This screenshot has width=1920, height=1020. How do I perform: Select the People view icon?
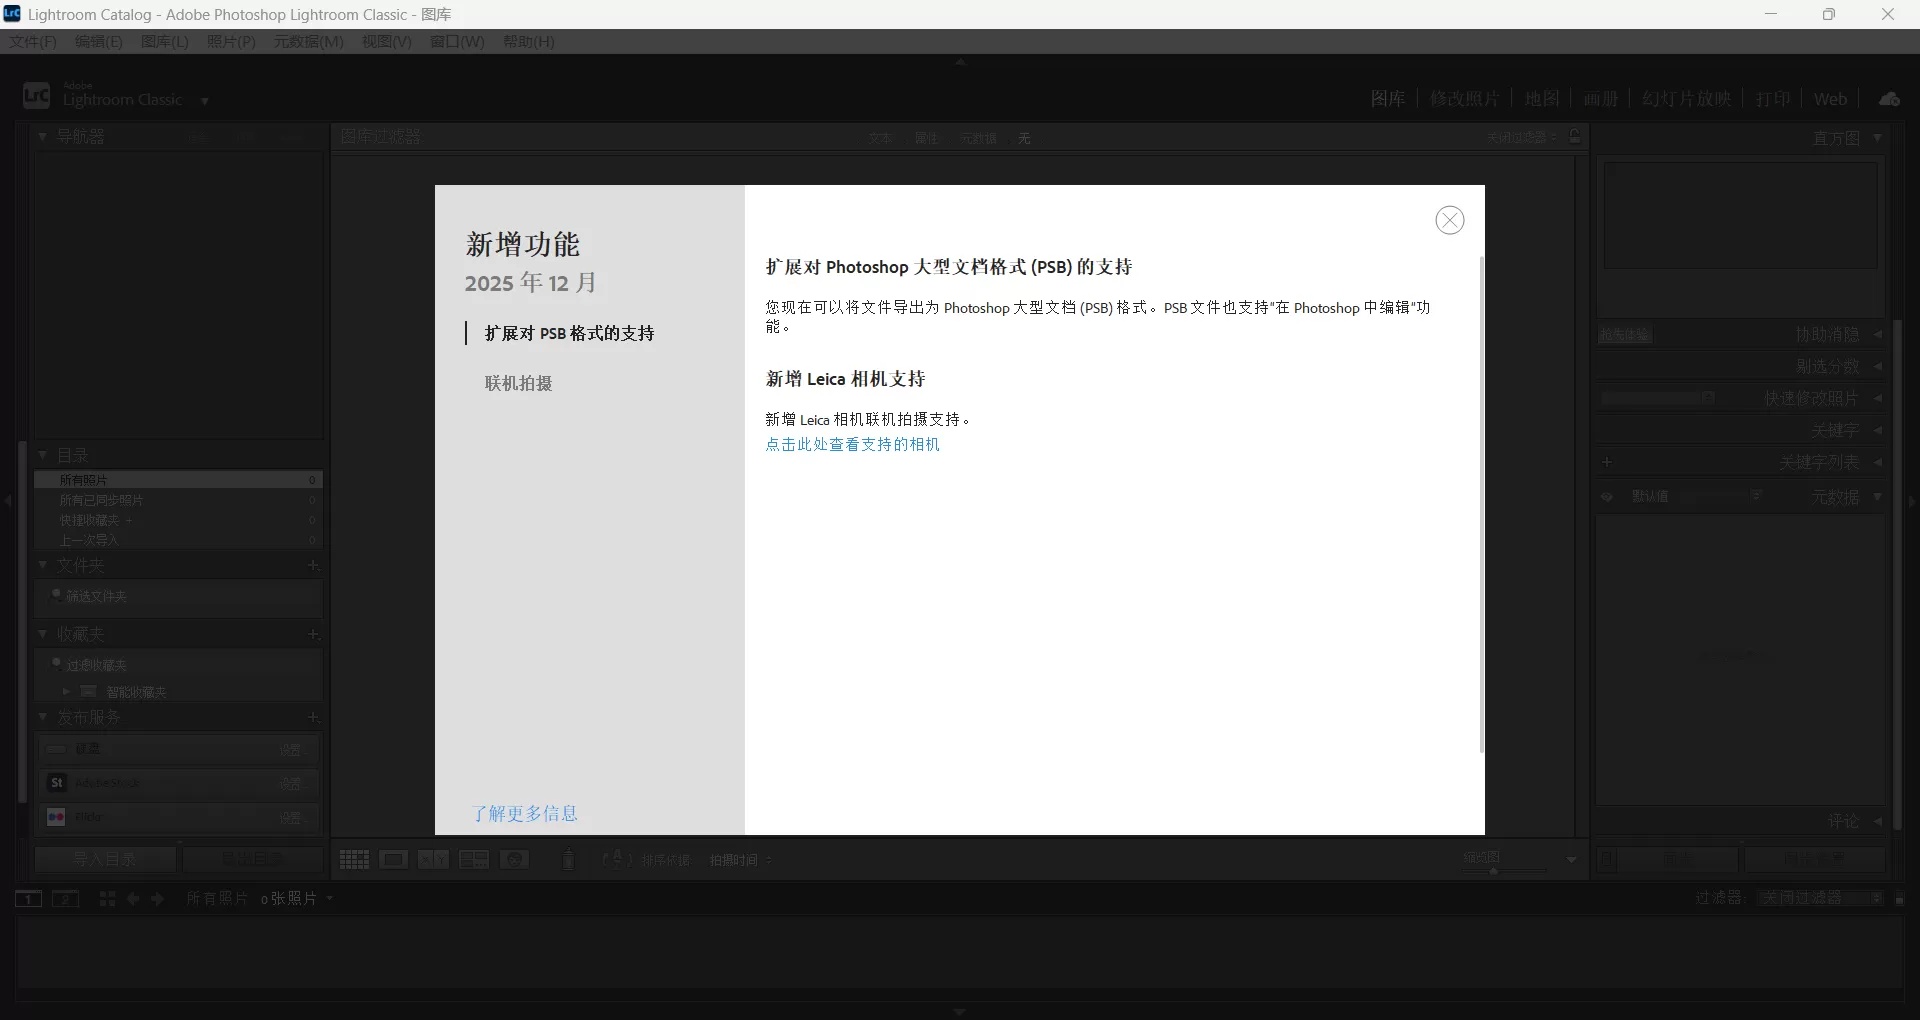coord(515,860)
